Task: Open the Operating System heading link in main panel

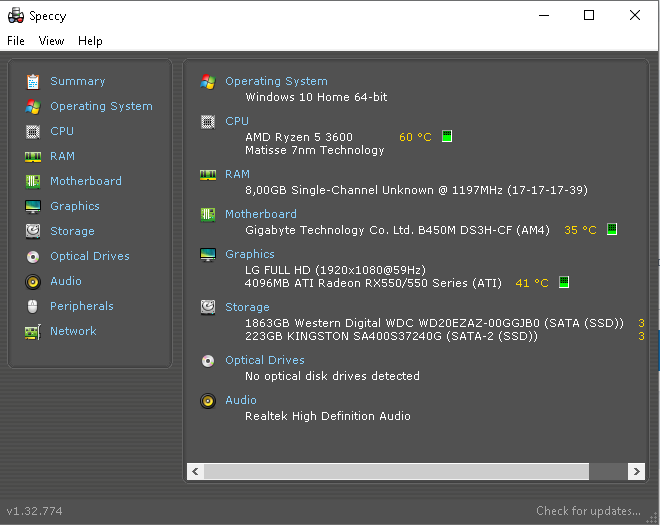Action: tap(276, 81)
